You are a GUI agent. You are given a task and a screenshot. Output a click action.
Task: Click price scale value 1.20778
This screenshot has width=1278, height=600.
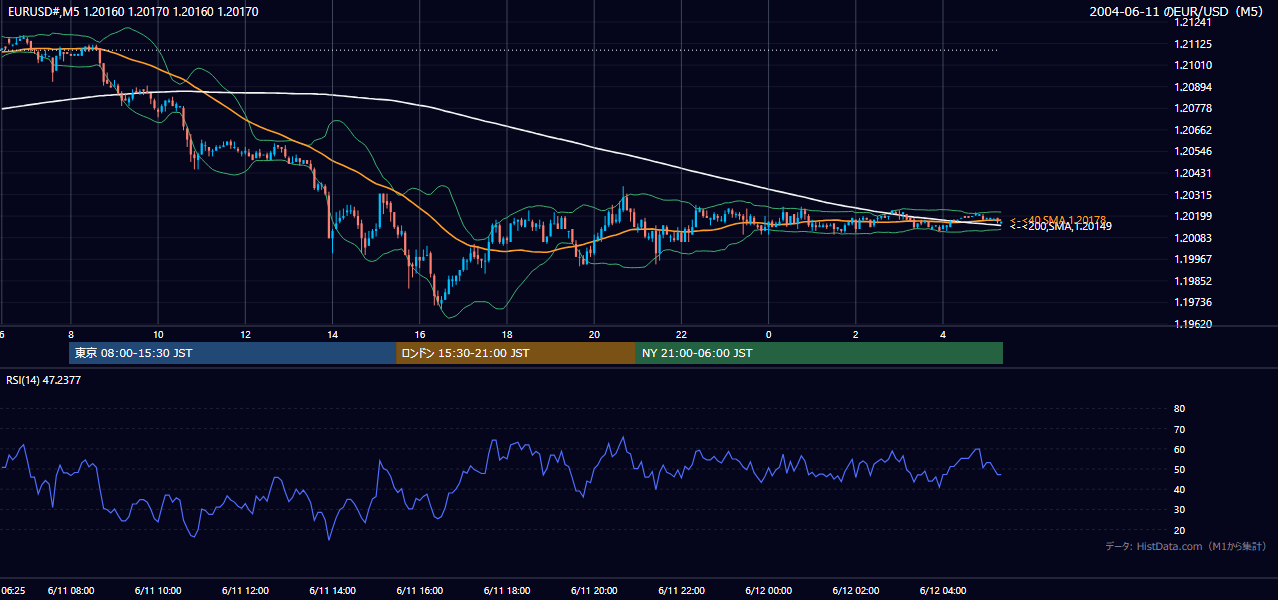pyautogui.click(x=1193, y=108)
